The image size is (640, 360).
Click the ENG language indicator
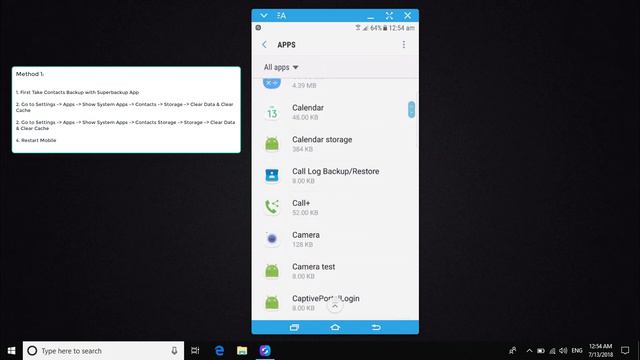click(x=577, y=351)
